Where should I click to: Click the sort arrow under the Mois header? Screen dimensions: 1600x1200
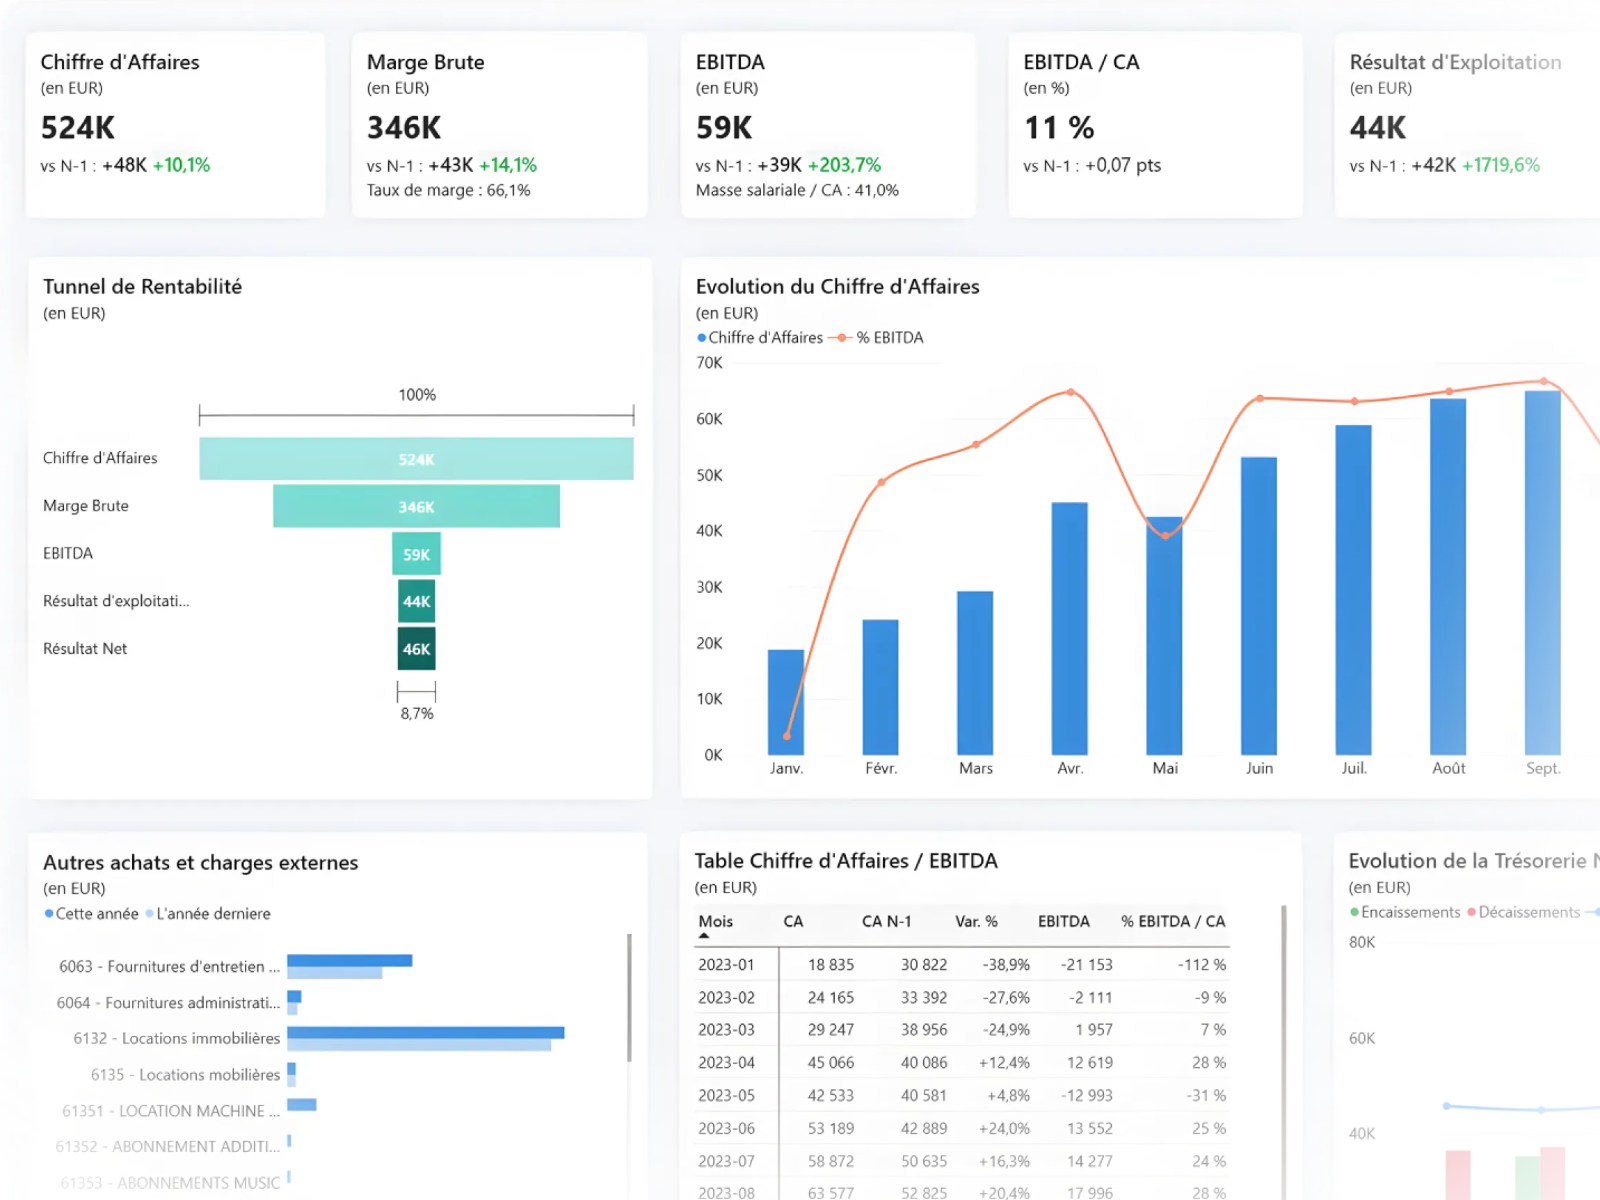point(704,936)
